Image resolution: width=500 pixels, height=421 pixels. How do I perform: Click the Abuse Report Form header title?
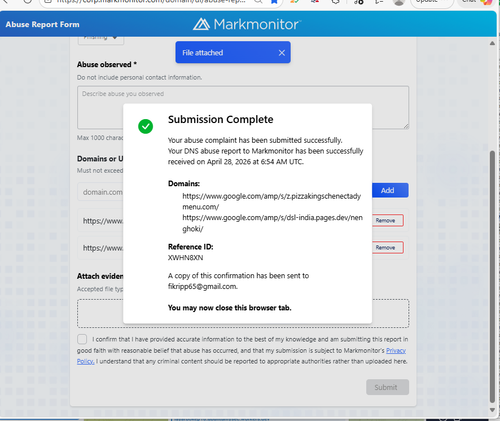point(42,24)
